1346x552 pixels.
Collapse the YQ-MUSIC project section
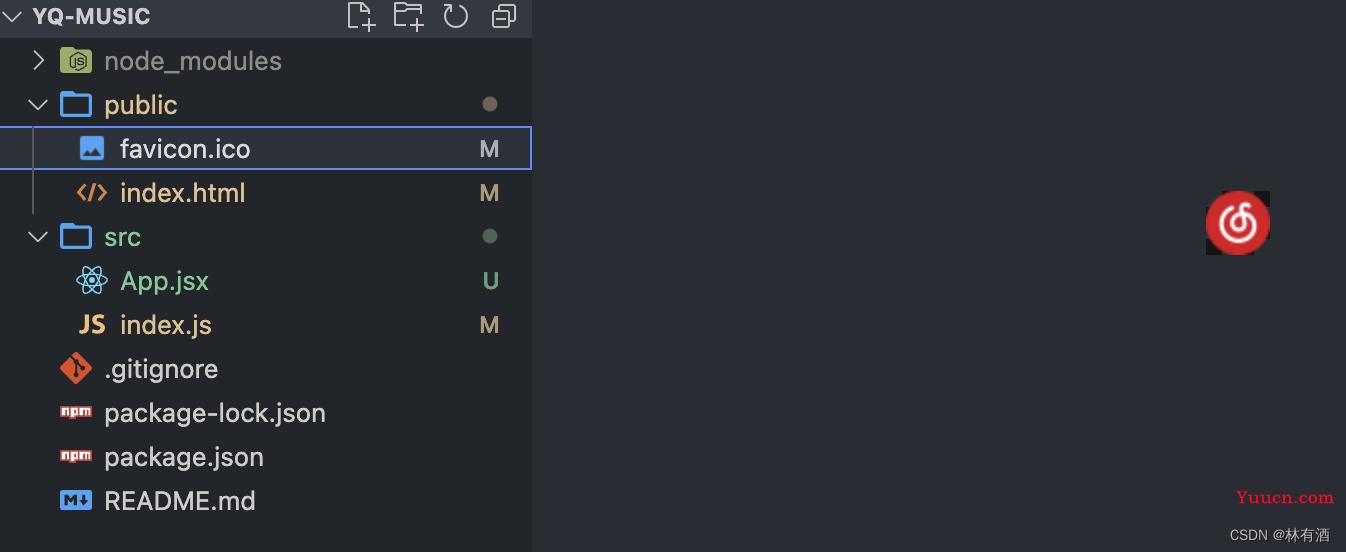tap(12, 17)
